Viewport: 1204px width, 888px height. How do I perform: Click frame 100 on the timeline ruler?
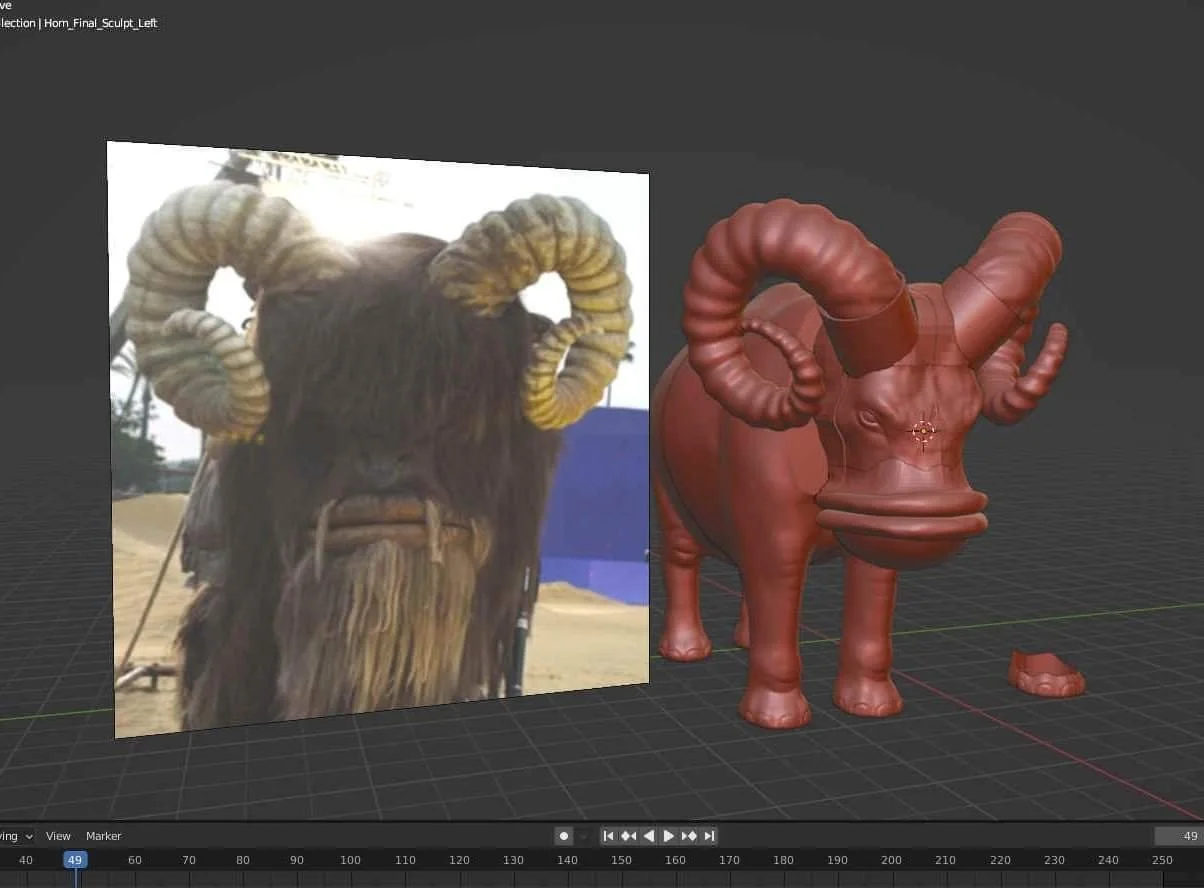pyautogui.click(x=350, y=860)
